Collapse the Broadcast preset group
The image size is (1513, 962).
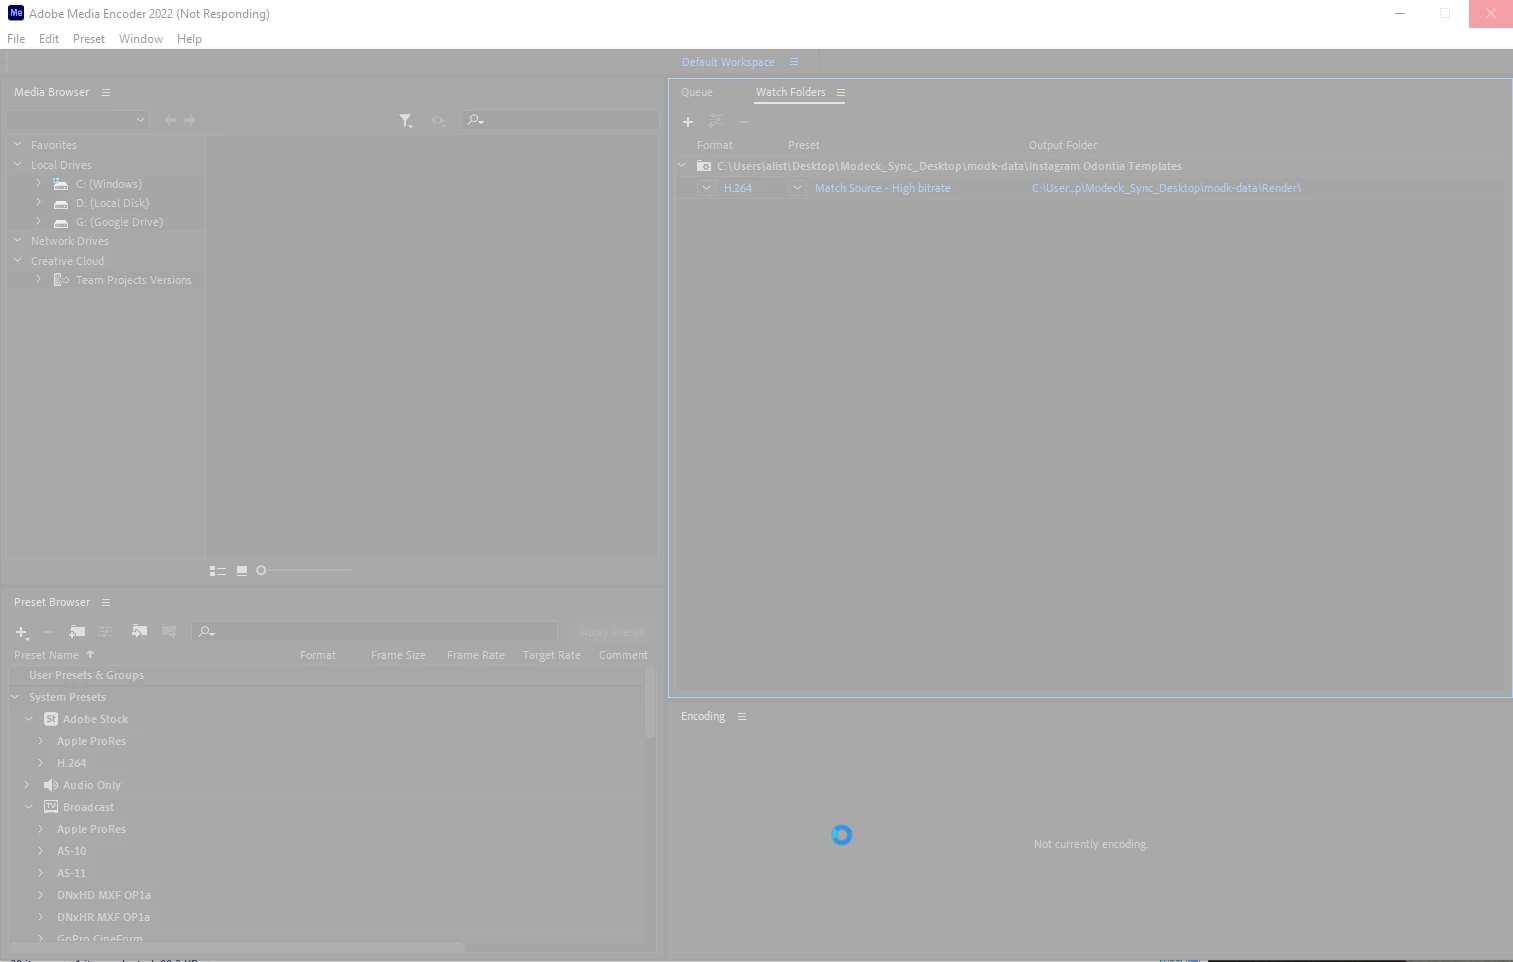click(29, 807)
